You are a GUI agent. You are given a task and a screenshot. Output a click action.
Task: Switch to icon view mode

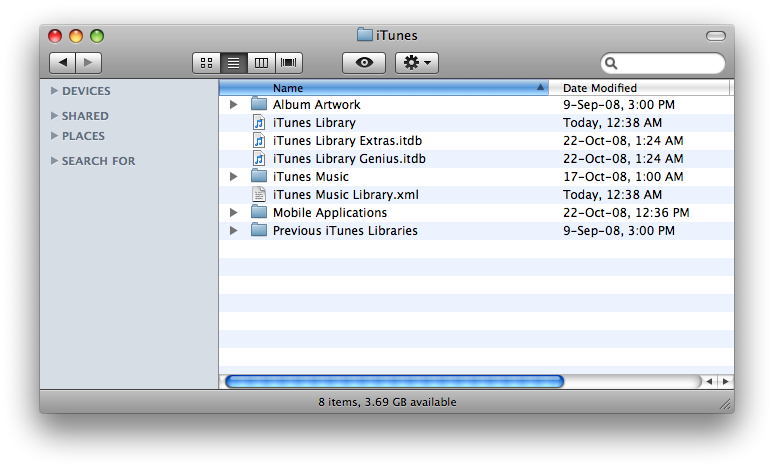point(206,63)
